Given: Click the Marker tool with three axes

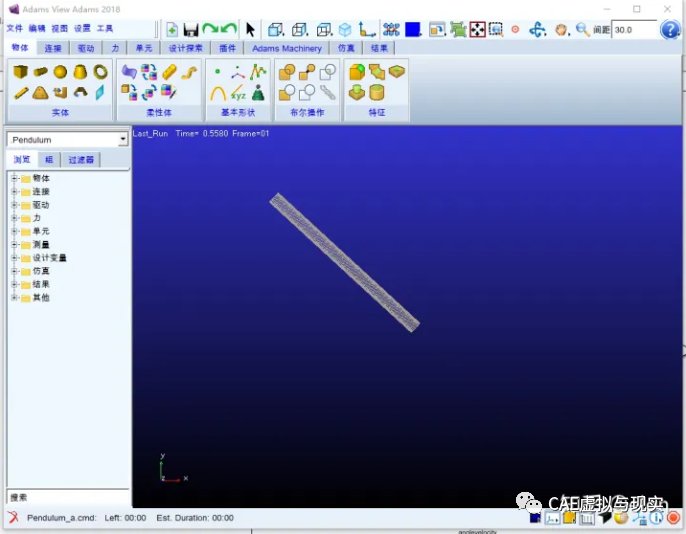Looking at the screenshot, I should coord(238,72).
